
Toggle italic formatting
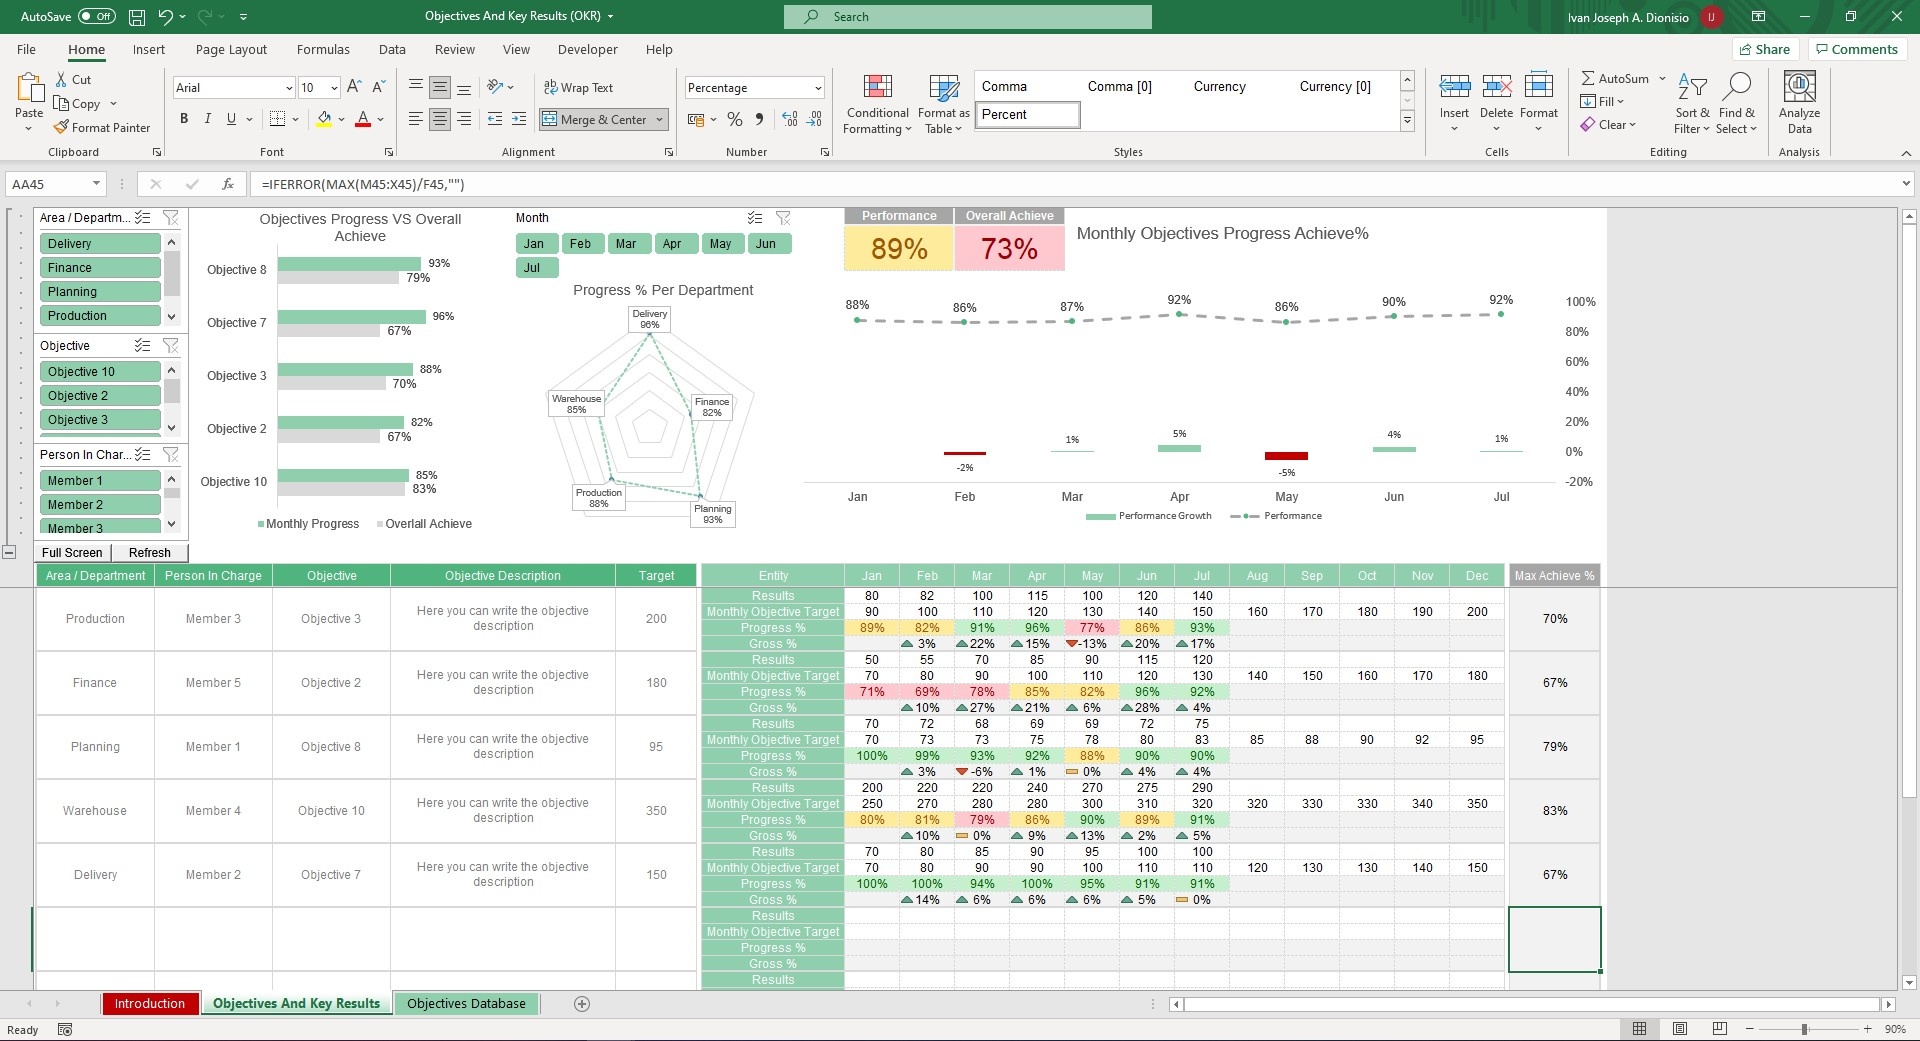click(207, 119)
